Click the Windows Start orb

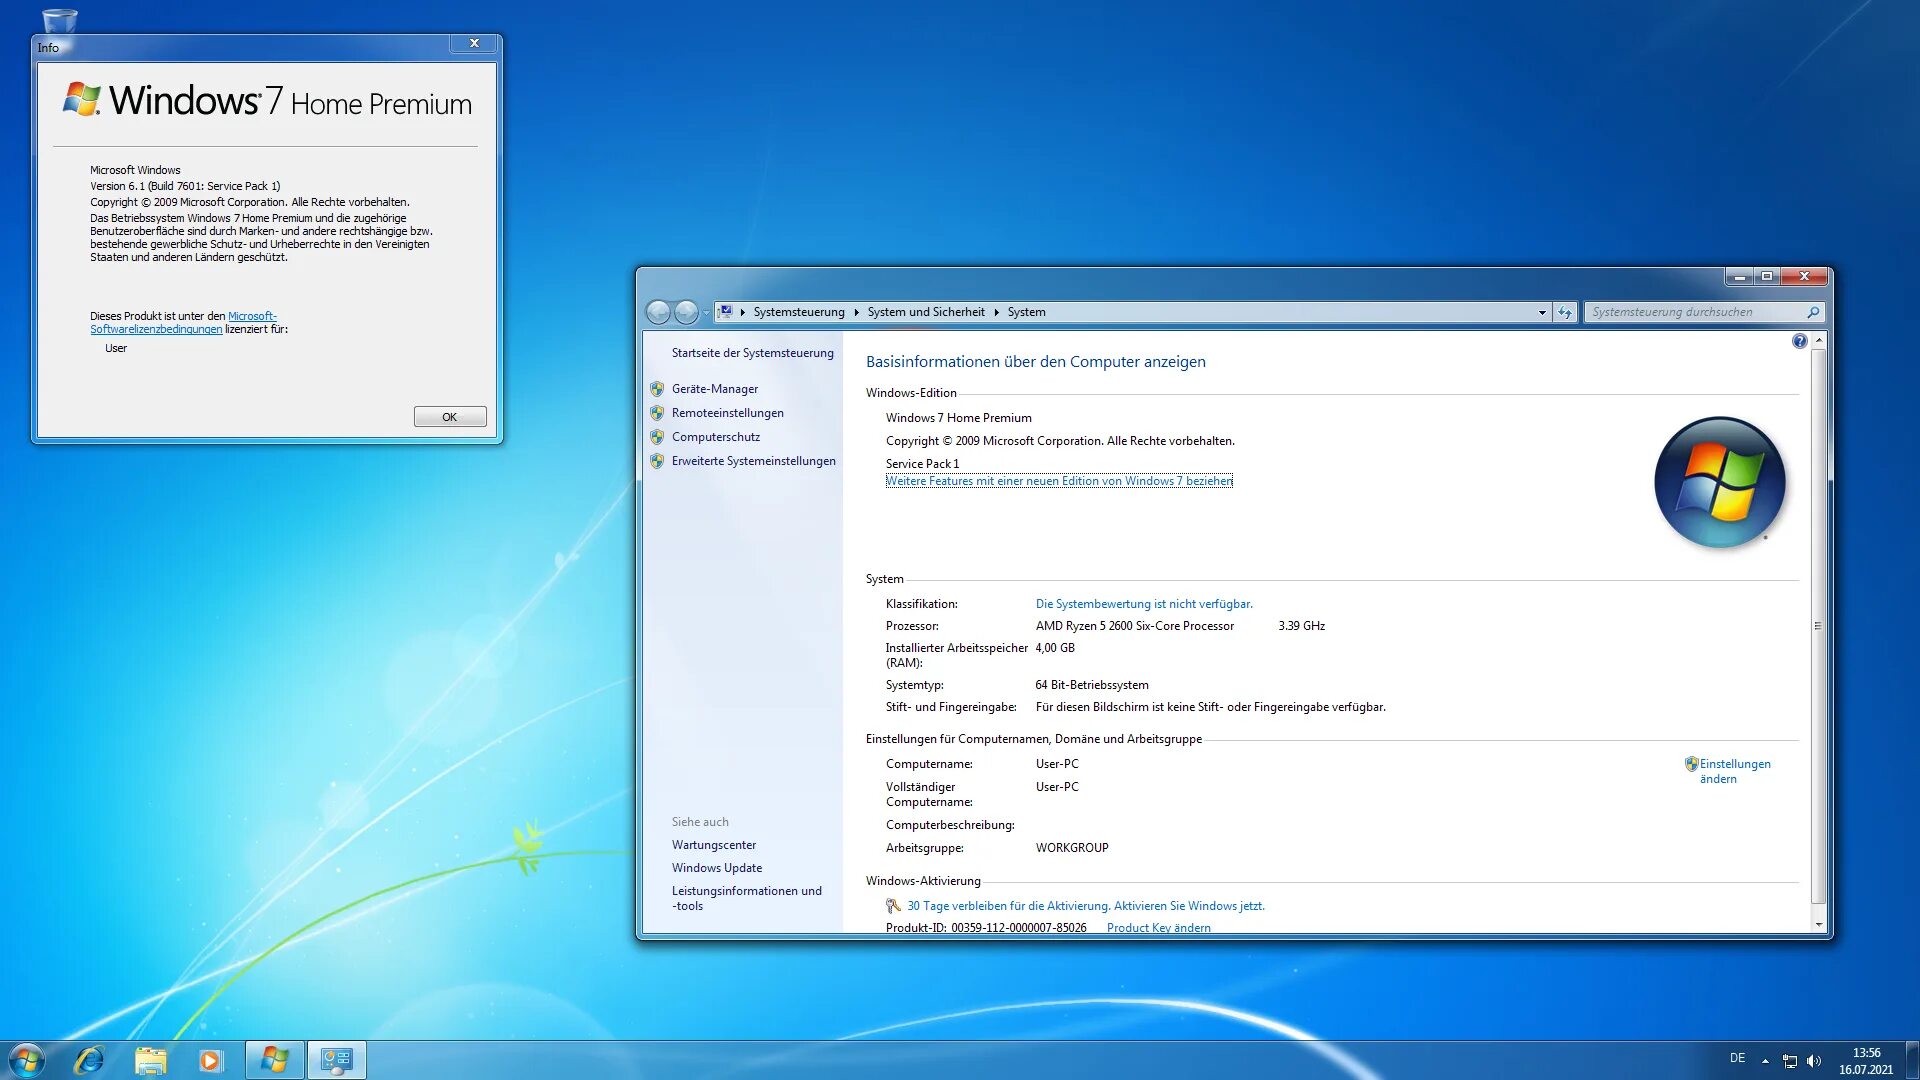coord(27,1060)
